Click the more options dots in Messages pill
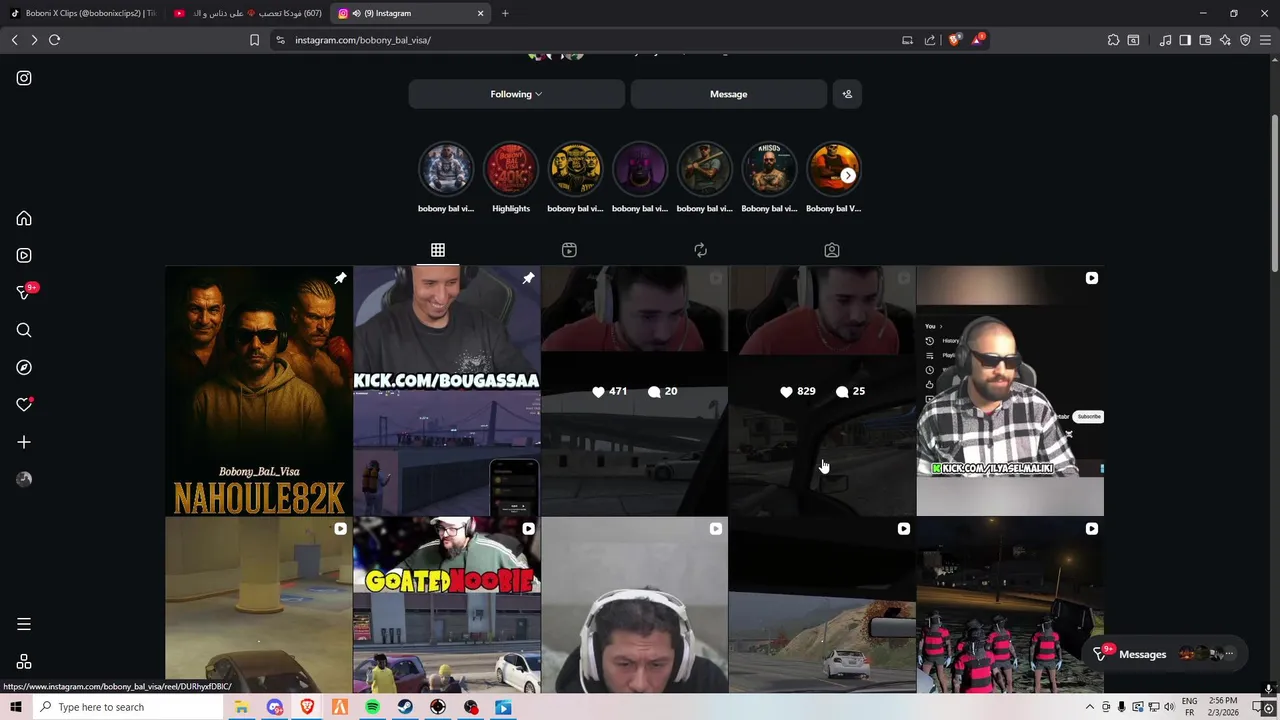This screenshot has height=720, width=1280. coord(1229,654)
